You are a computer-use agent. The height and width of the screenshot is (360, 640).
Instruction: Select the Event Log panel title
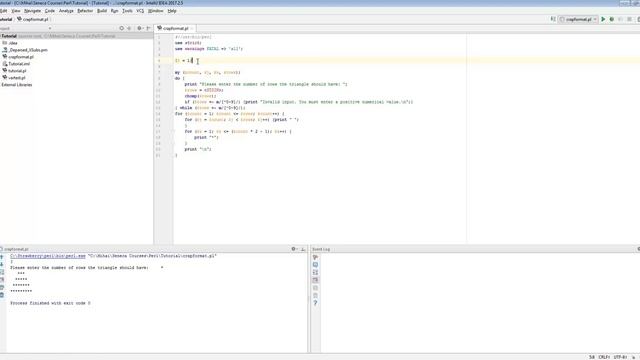321,249
